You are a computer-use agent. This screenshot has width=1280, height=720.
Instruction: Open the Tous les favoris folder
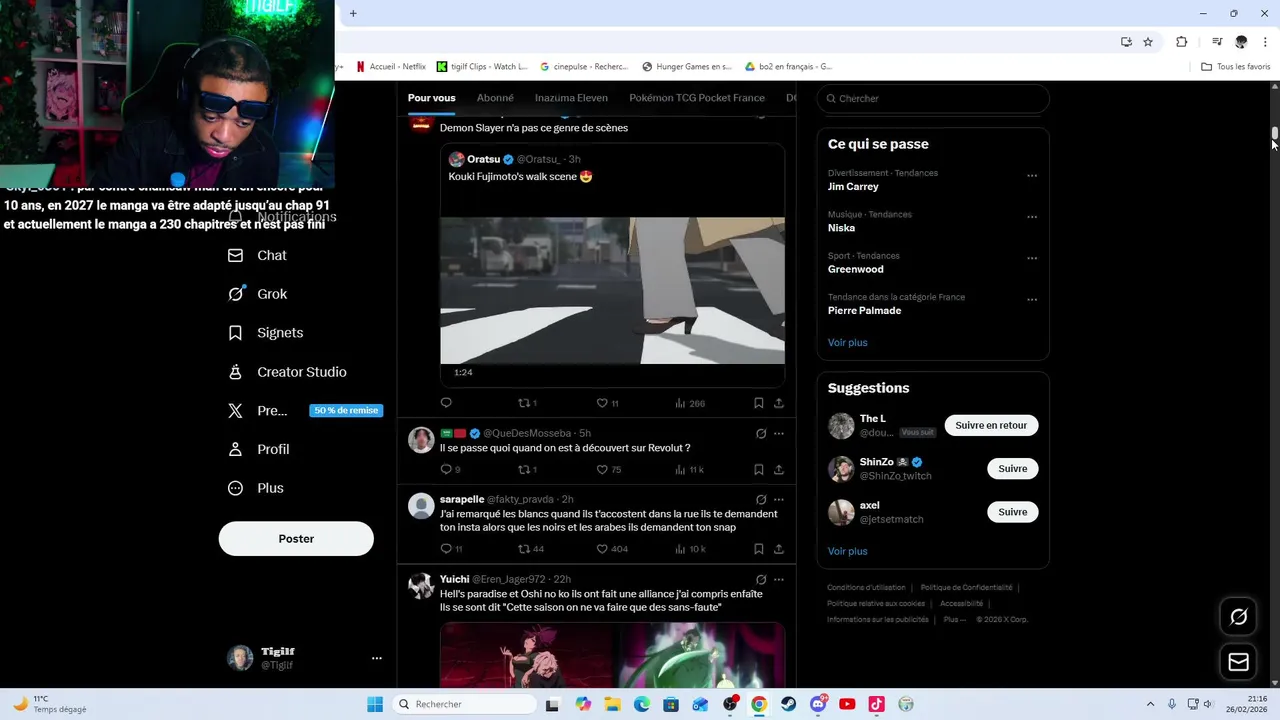pos(1236,67)
